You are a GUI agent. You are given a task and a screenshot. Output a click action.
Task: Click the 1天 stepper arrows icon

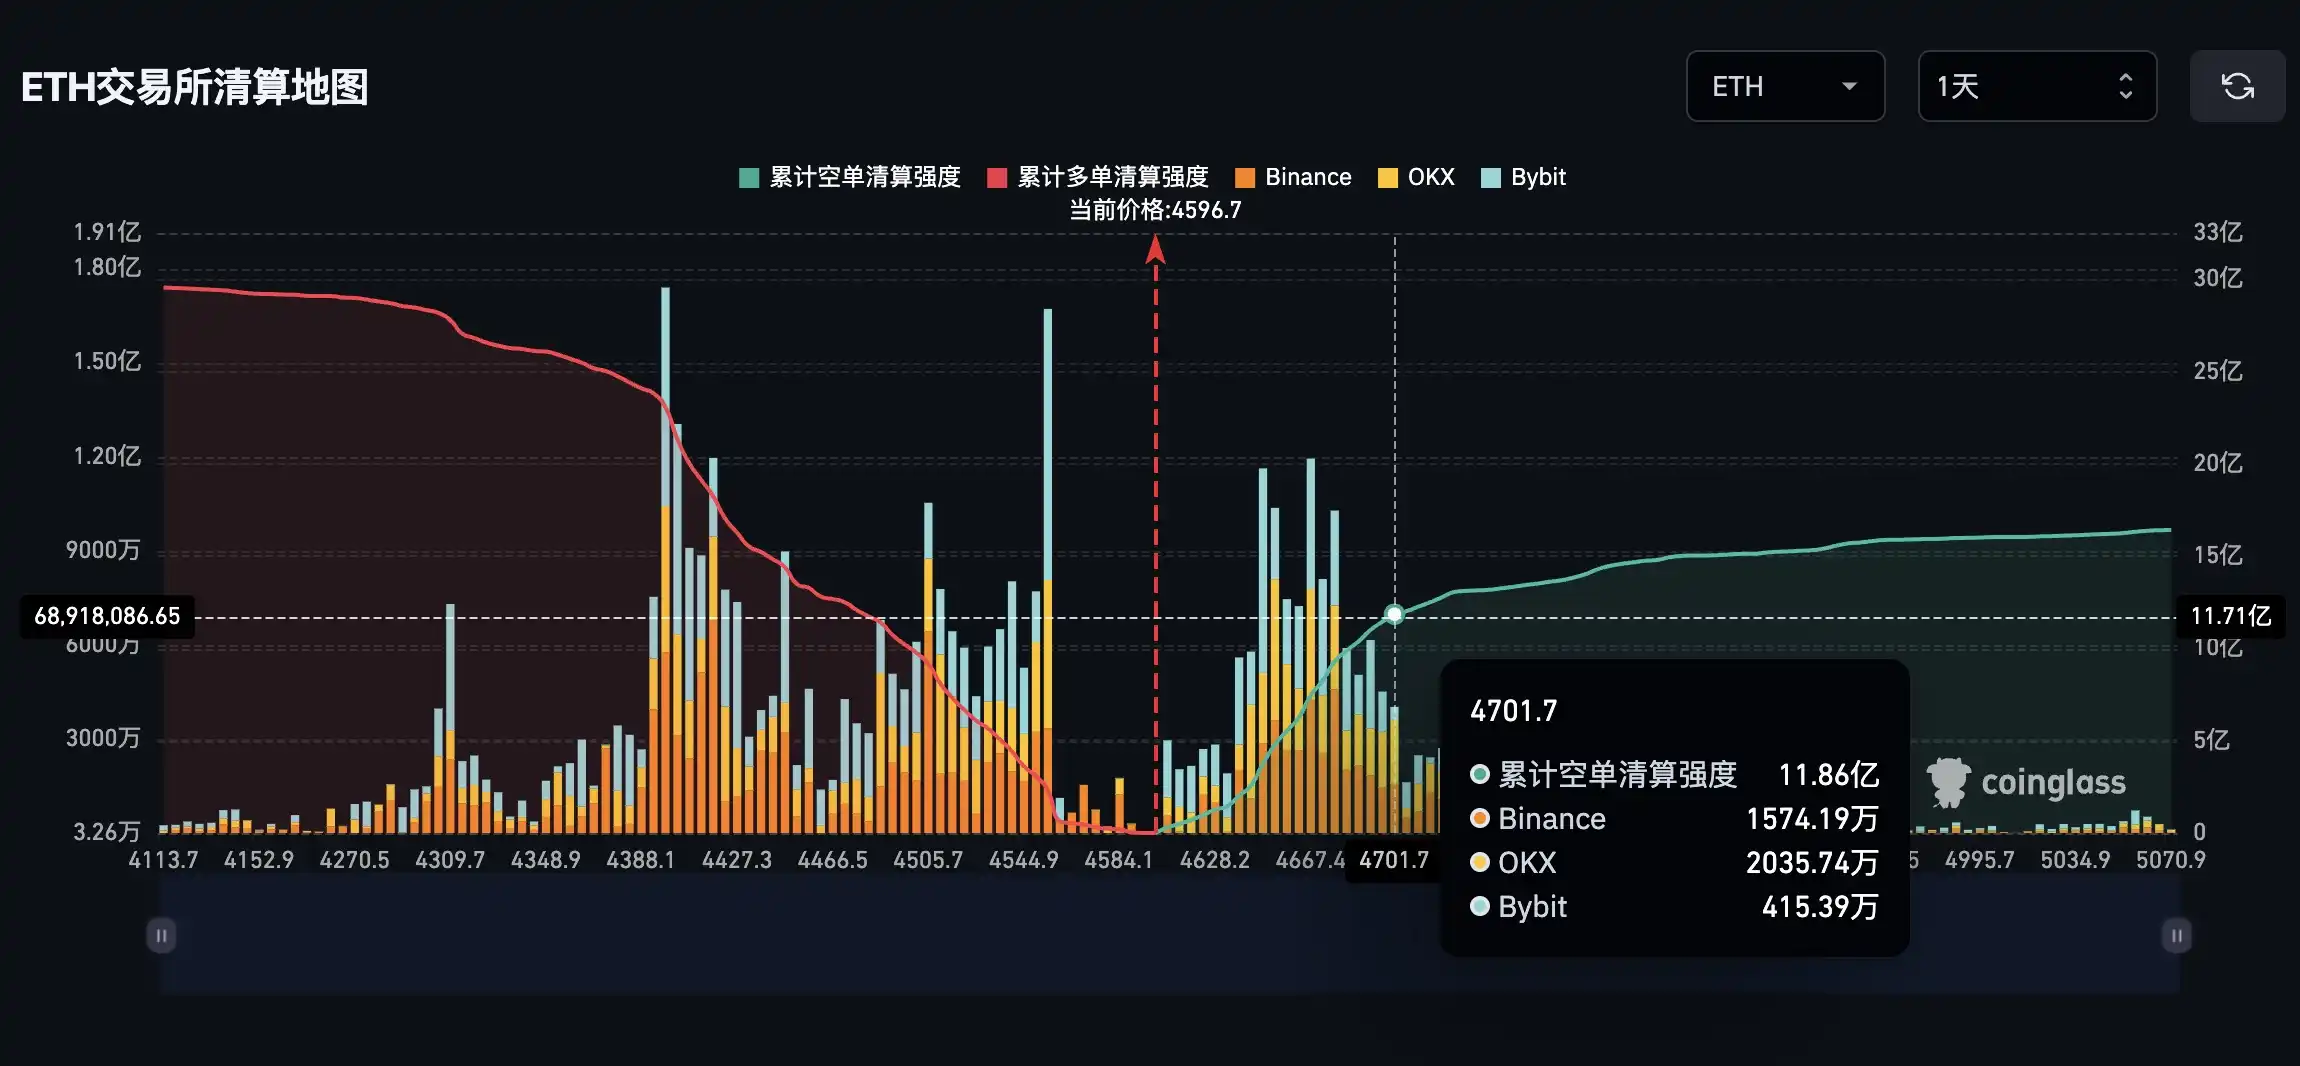click(2125, 86)
